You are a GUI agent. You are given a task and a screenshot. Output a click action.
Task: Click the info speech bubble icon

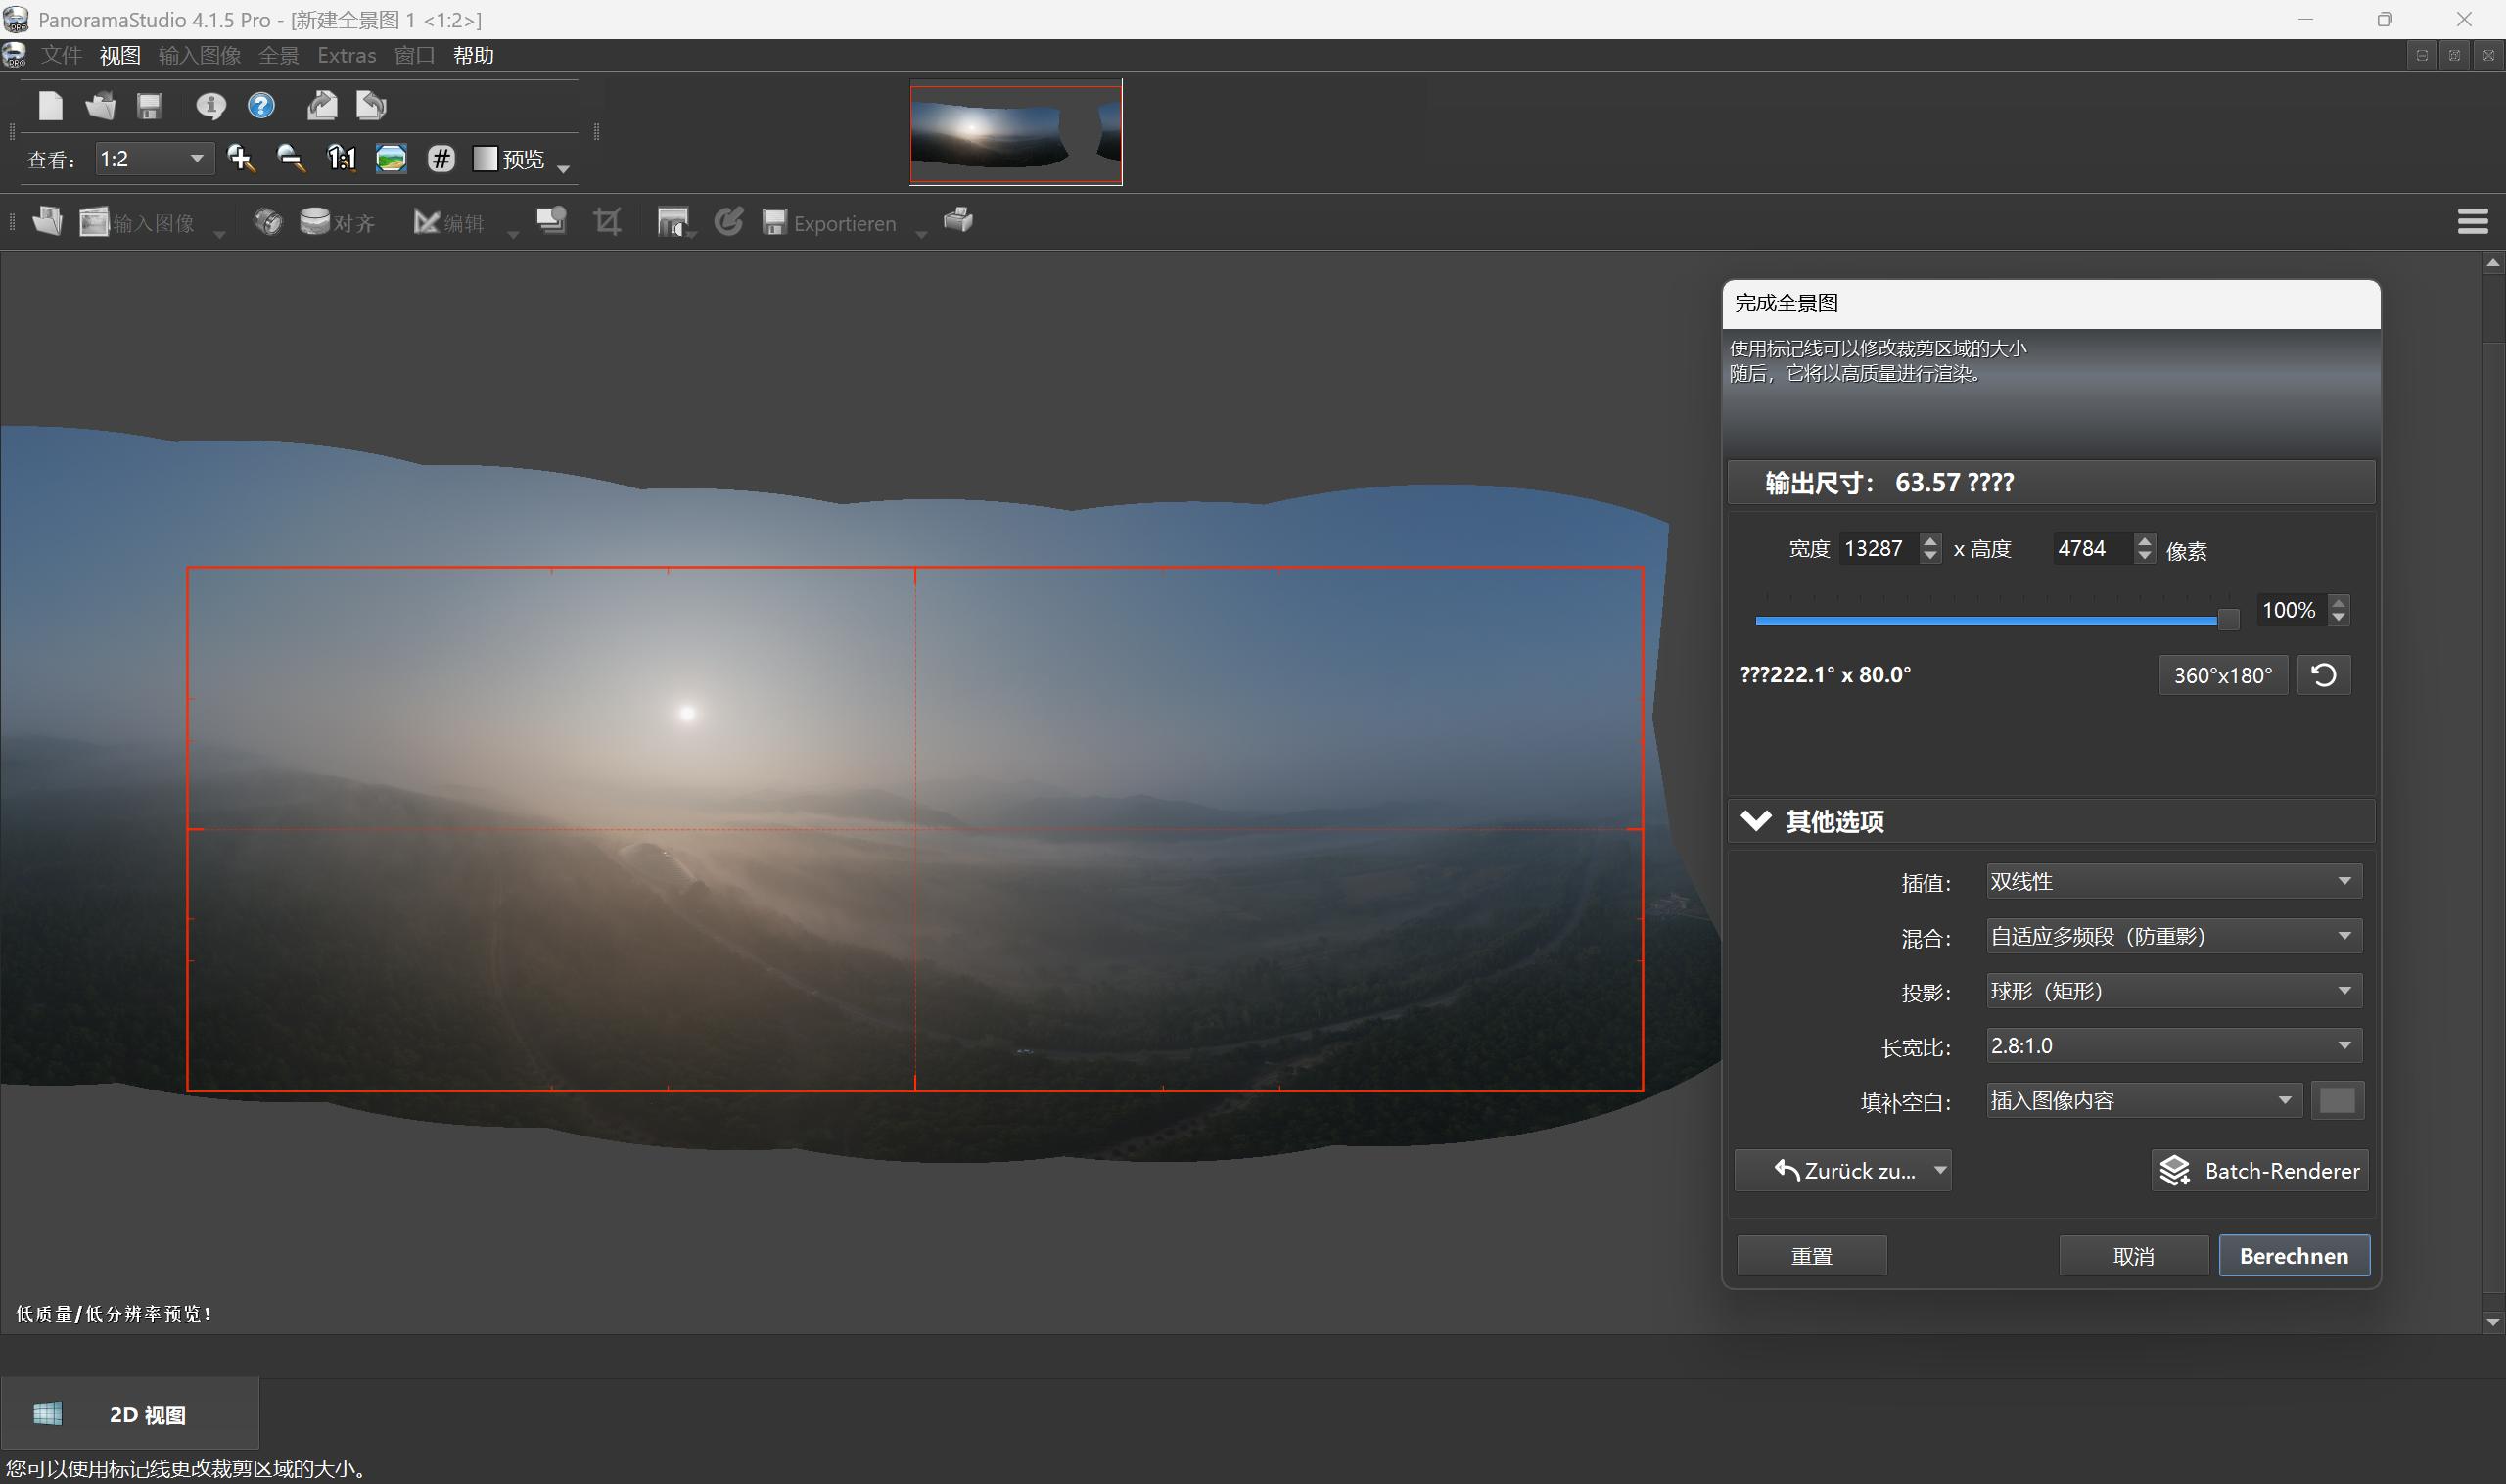210,106
